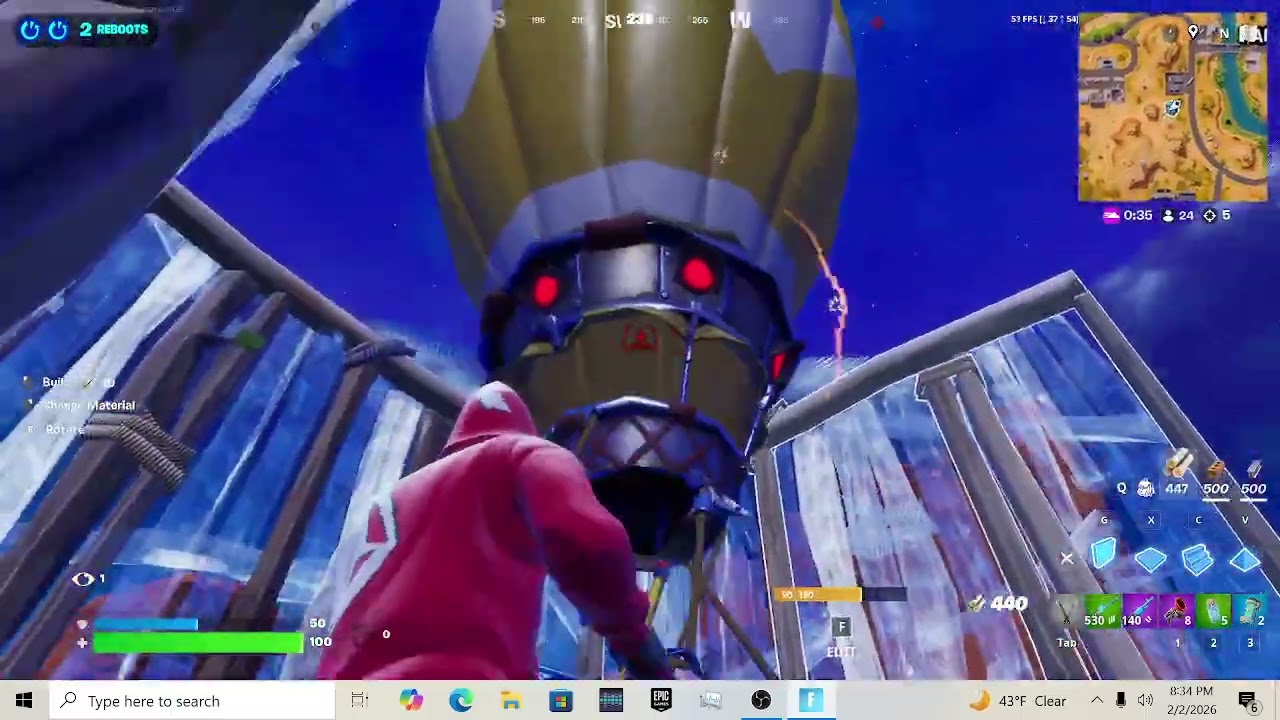
Task: Open the backpack inventory icon
Action: click(1146, 488)
